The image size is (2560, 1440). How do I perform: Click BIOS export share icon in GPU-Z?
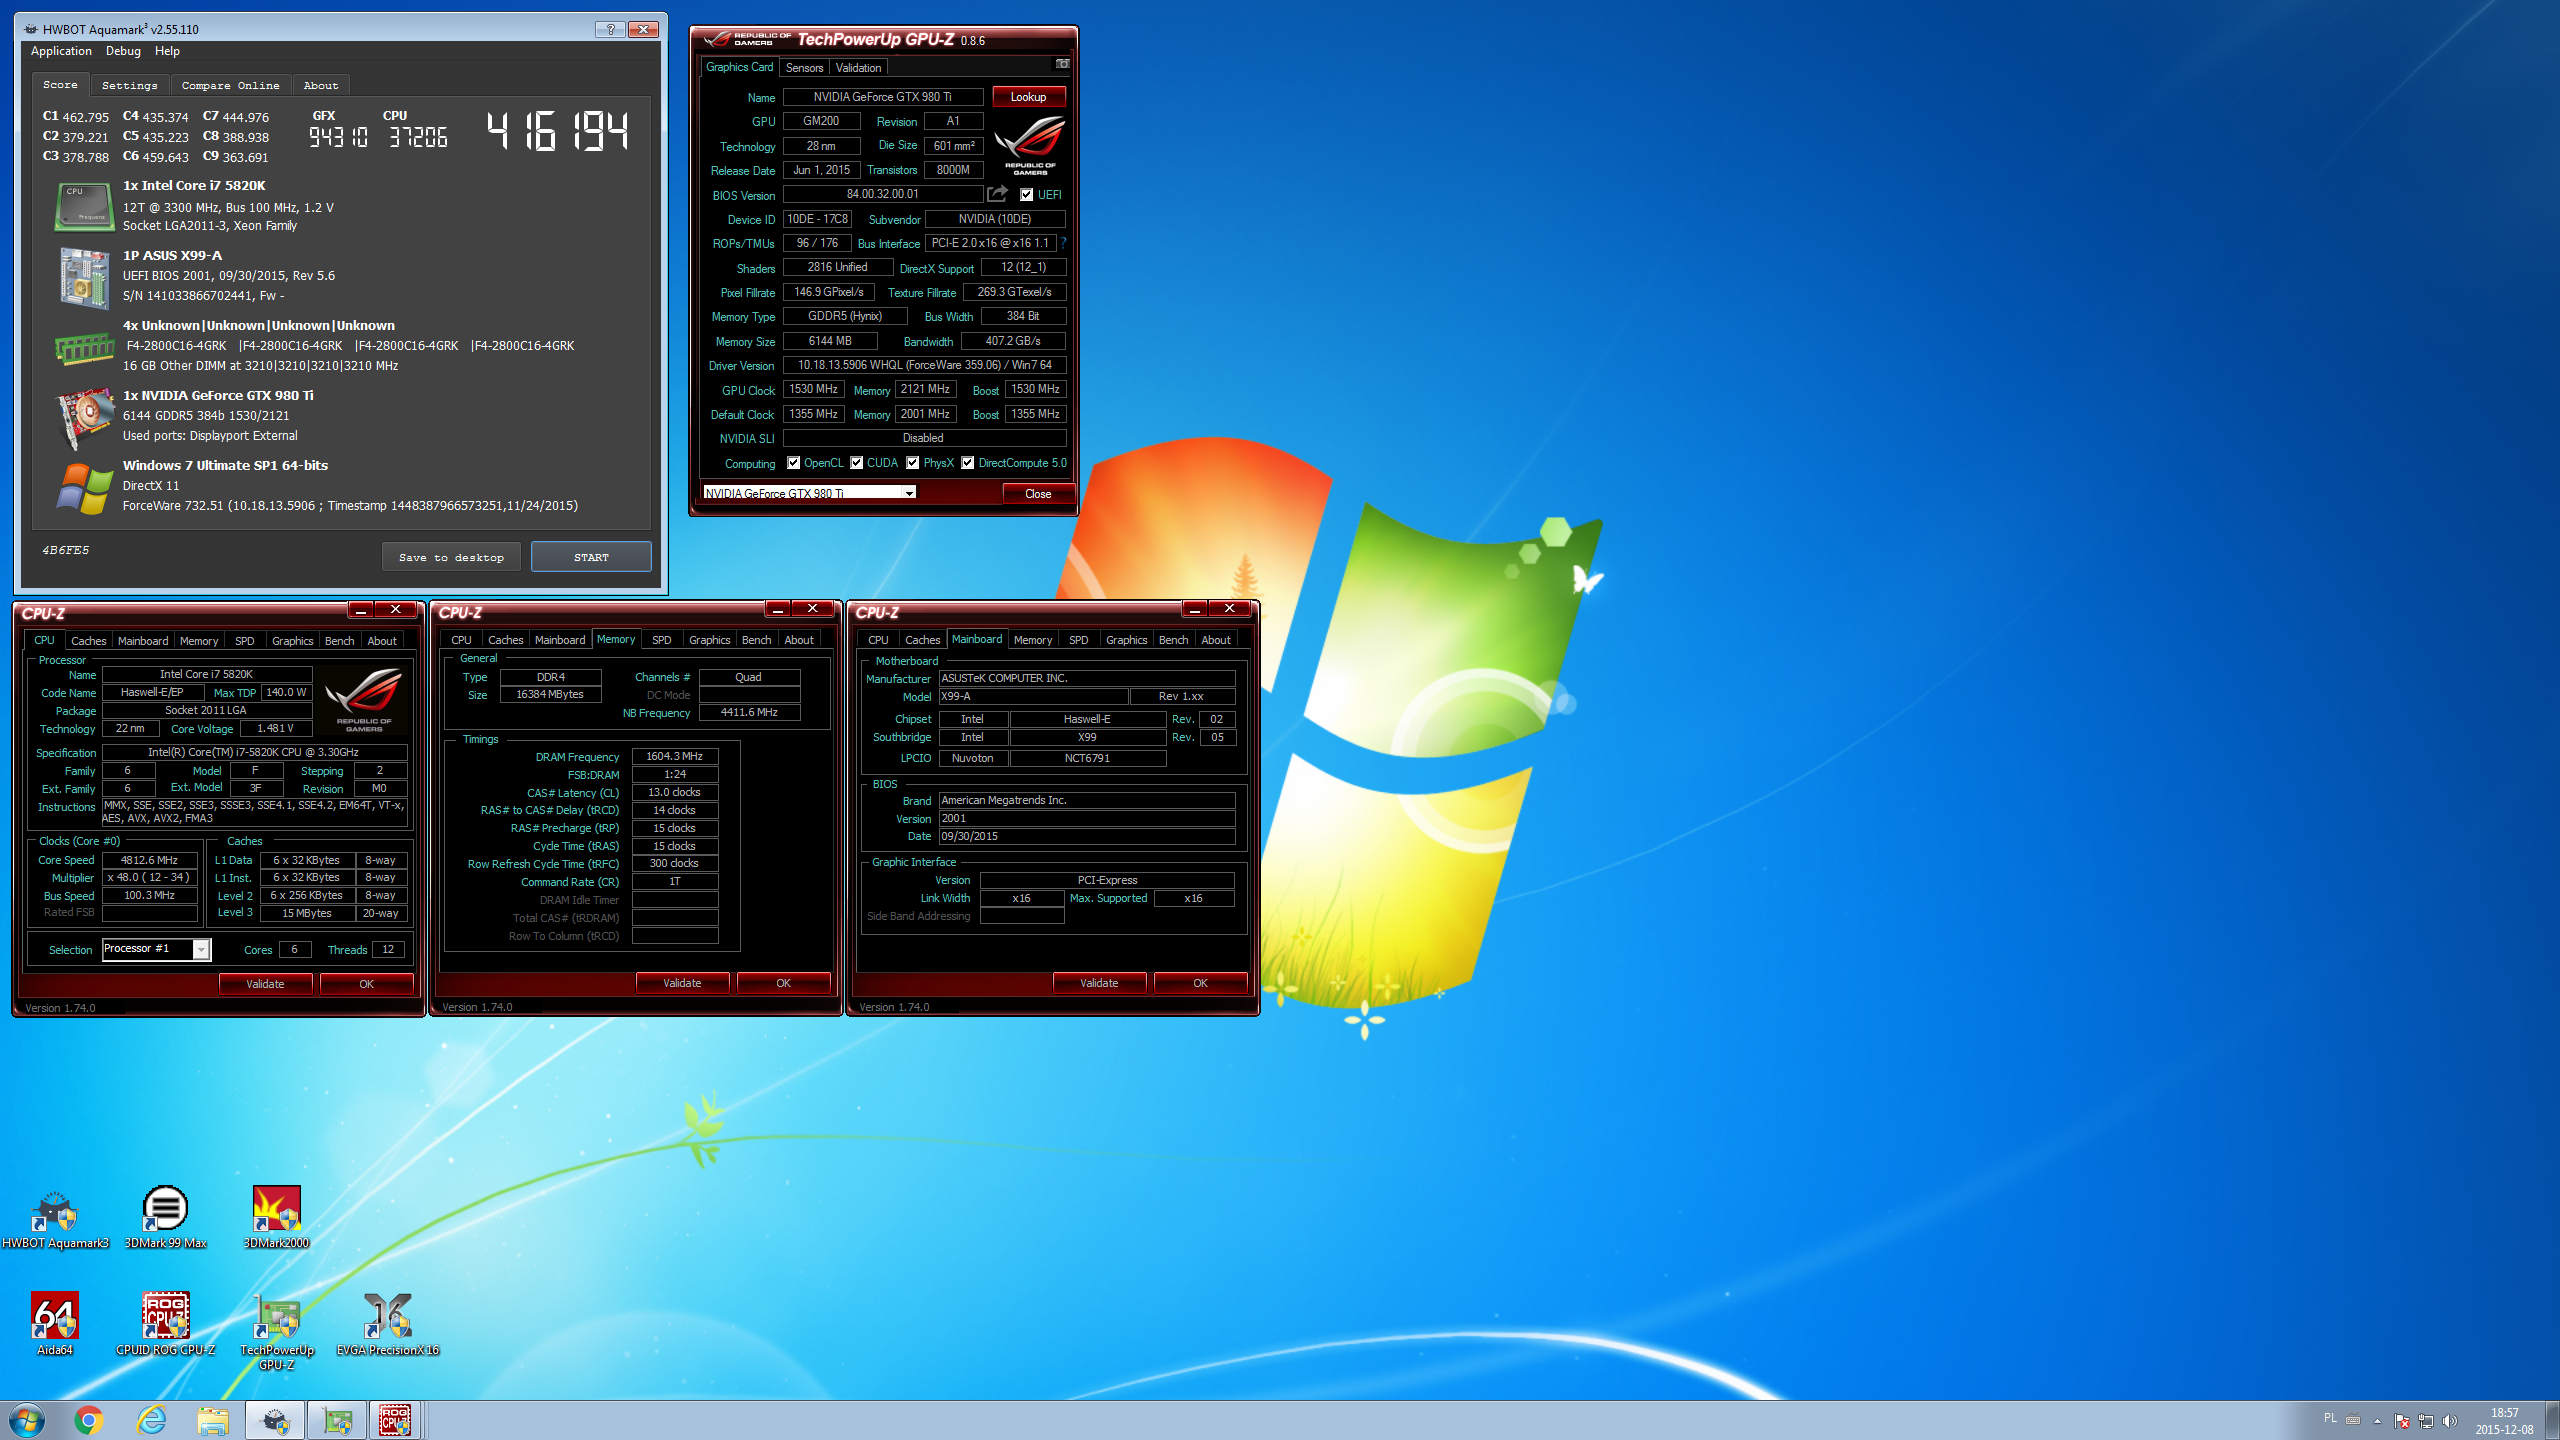(x=997, y=194)
